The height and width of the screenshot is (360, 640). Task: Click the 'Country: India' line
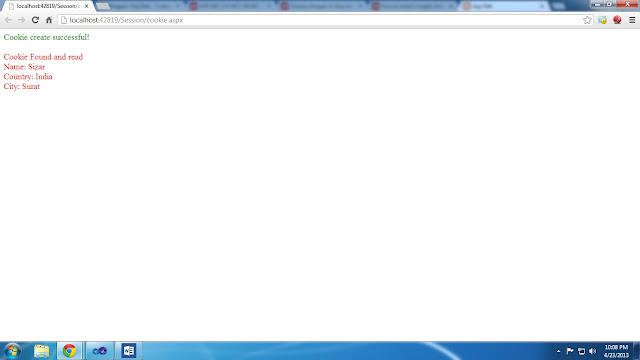(28, 76)
